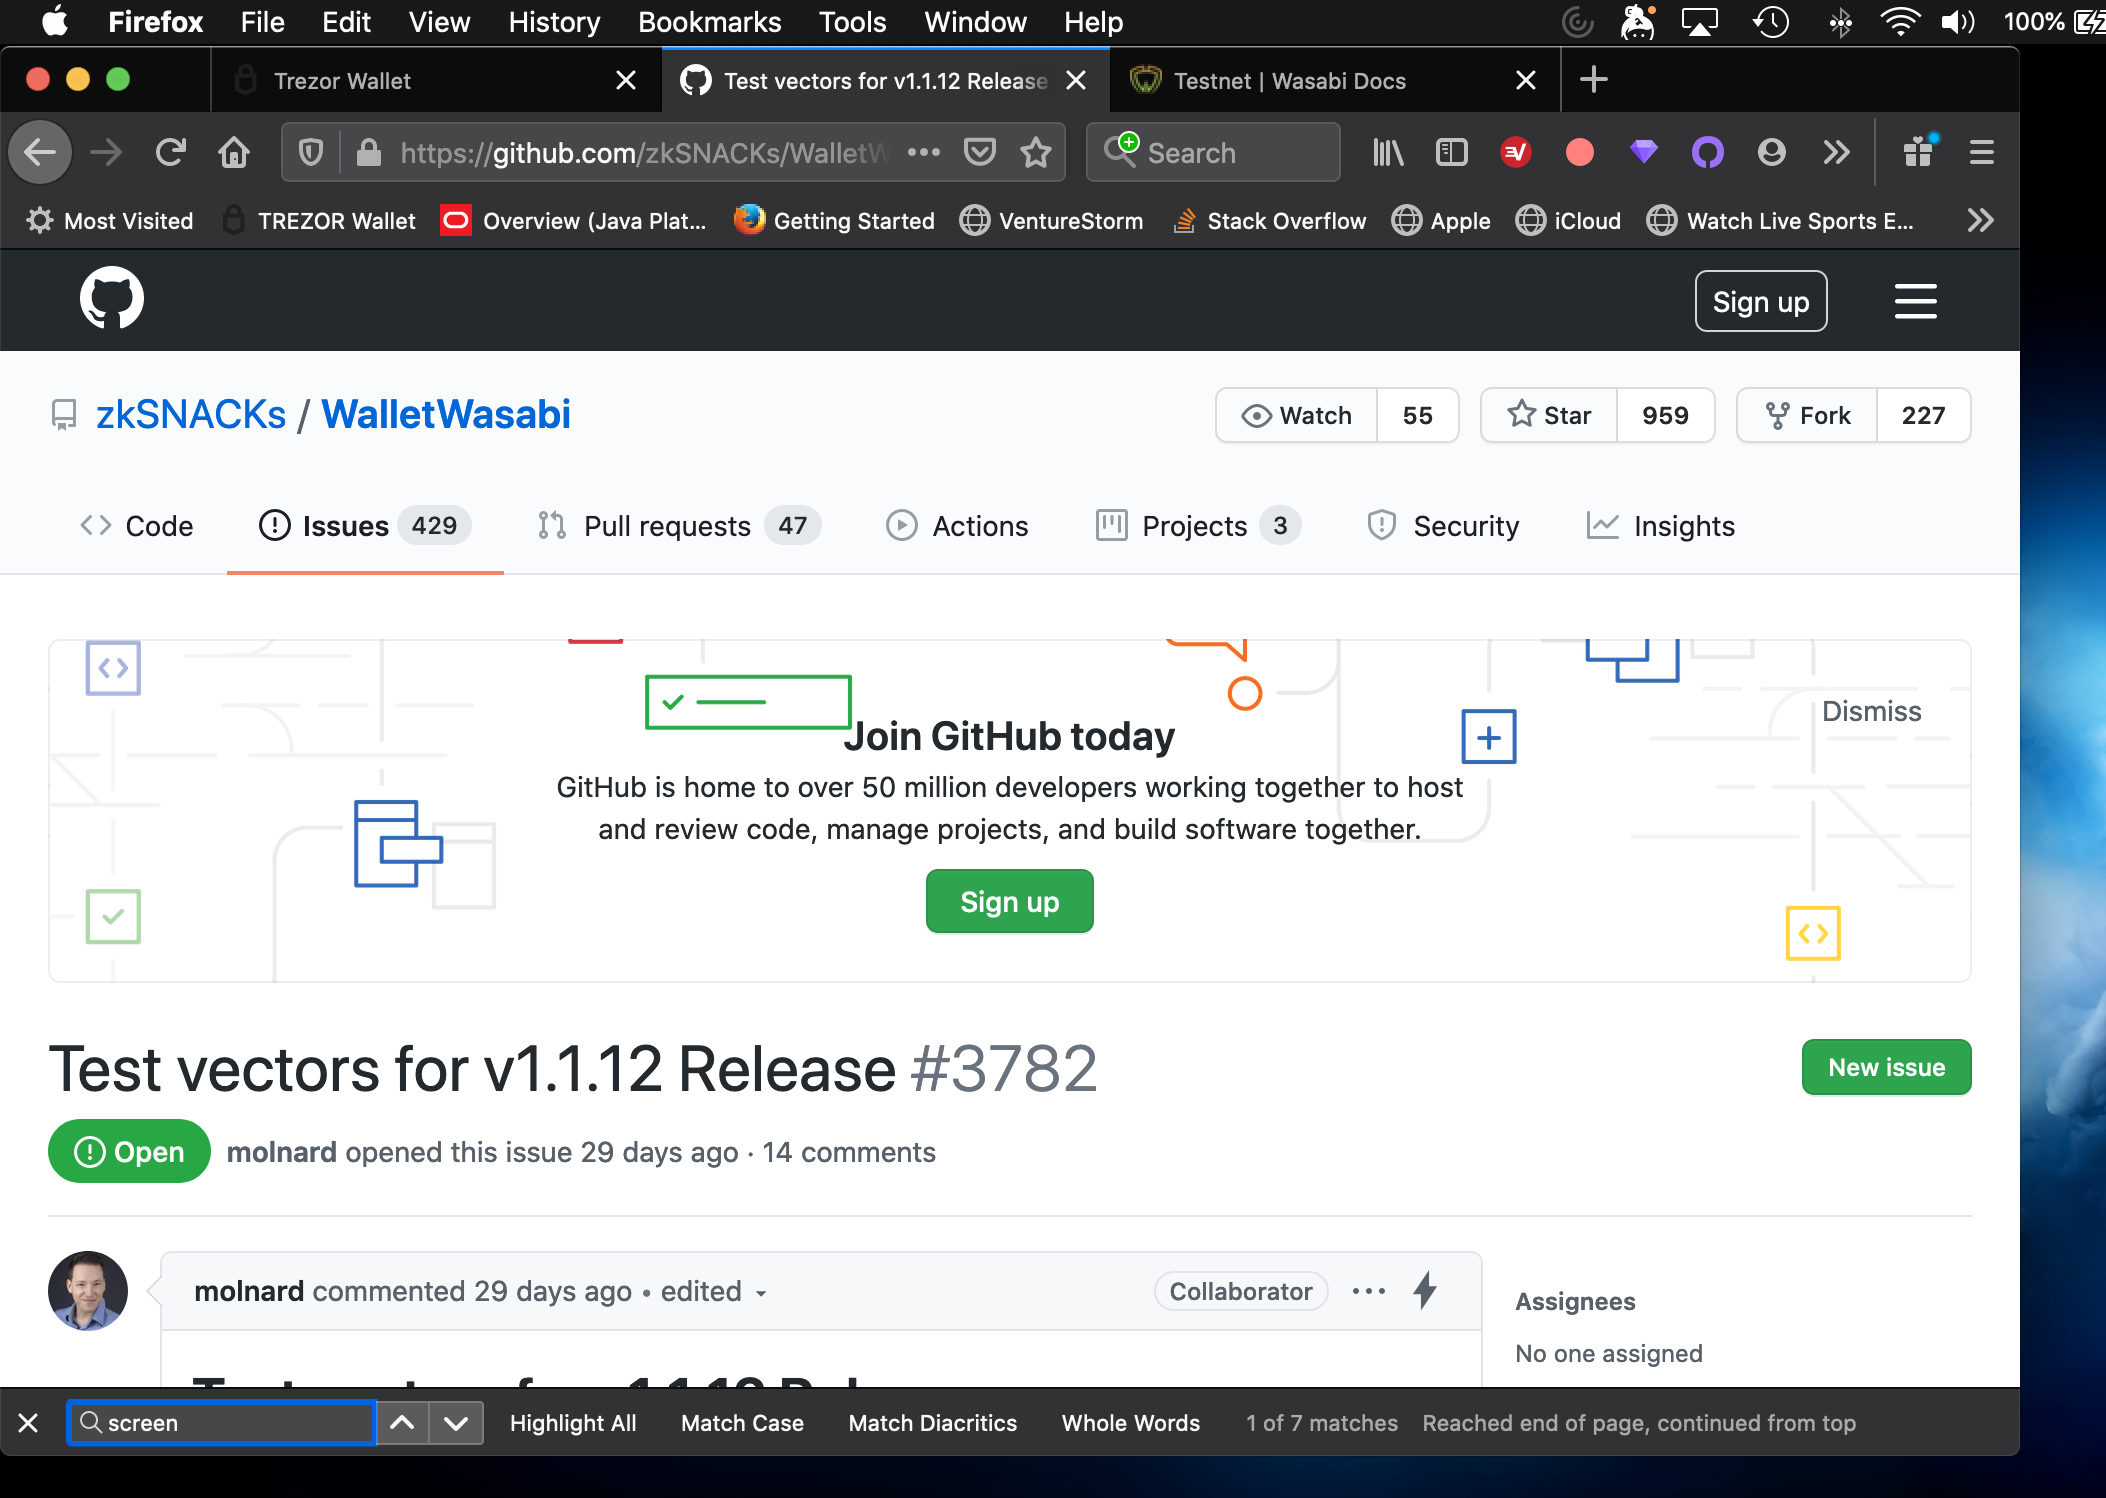Enable Match Case search option
The height and width of the screenshot is (1498, 2106).
[742, 1423]
